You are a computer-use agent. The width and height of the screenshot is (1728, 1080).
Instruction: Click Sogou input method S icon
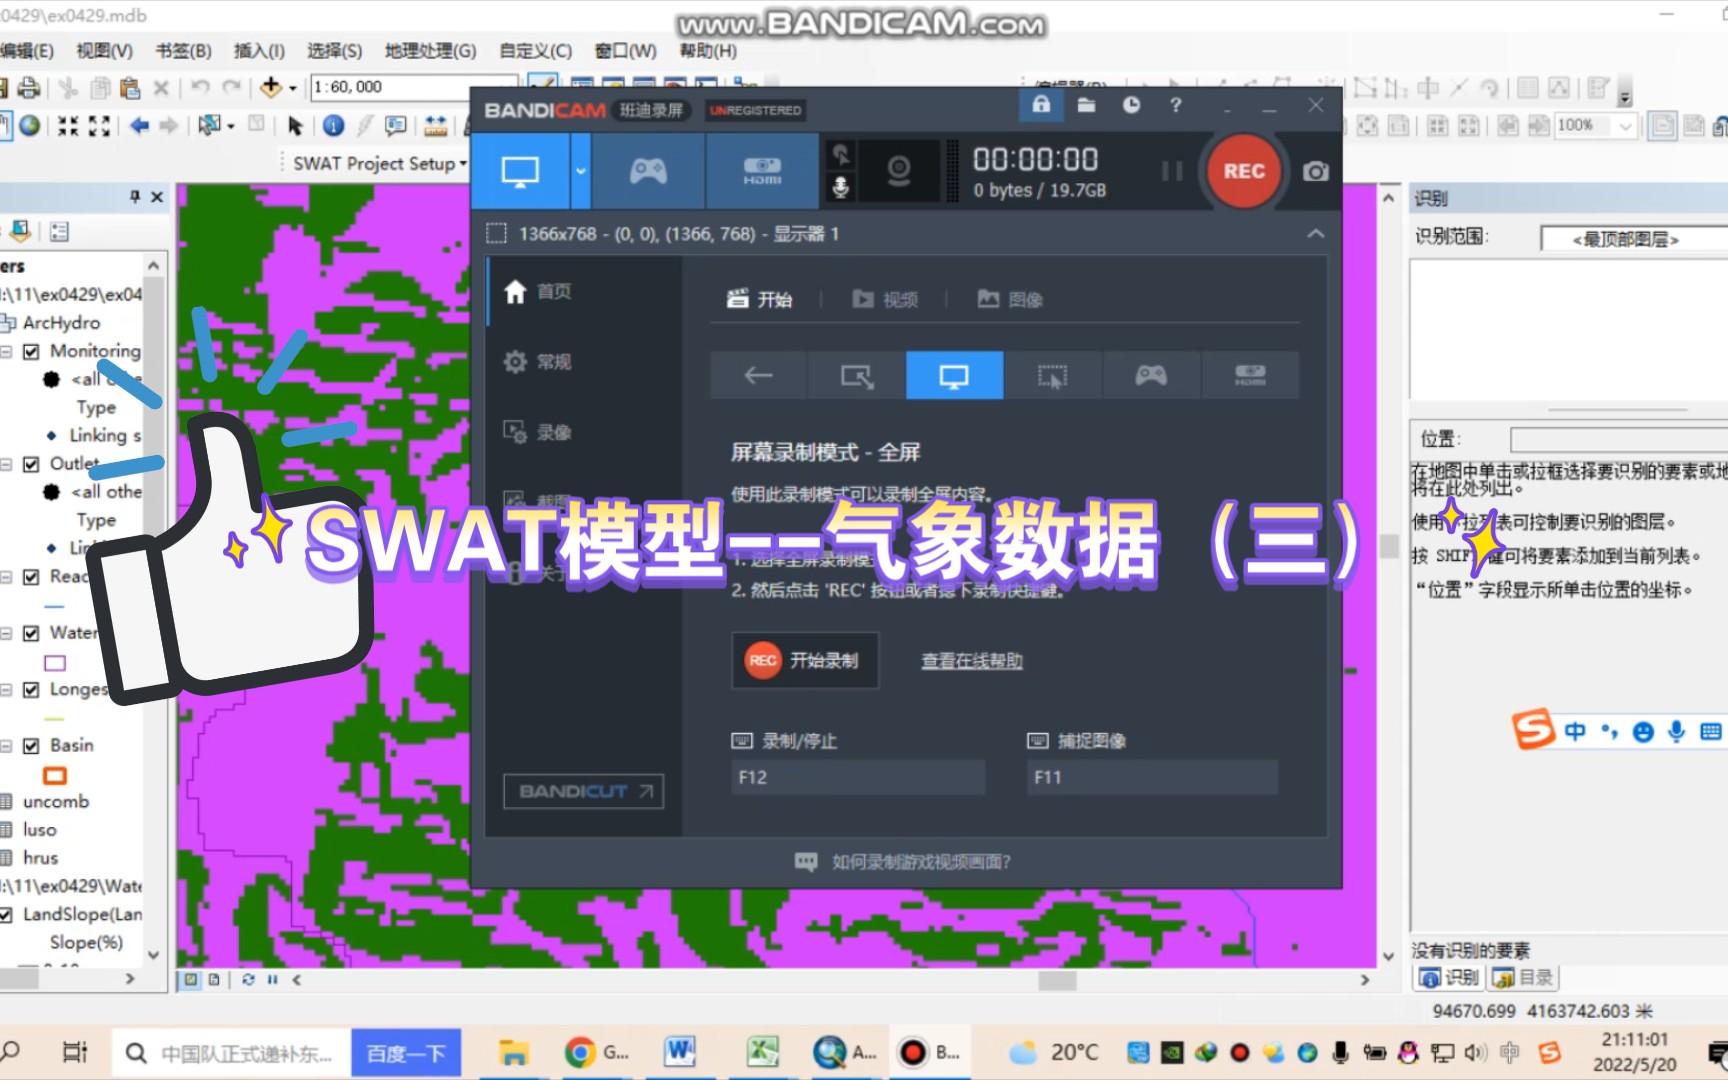(1533, 729)
